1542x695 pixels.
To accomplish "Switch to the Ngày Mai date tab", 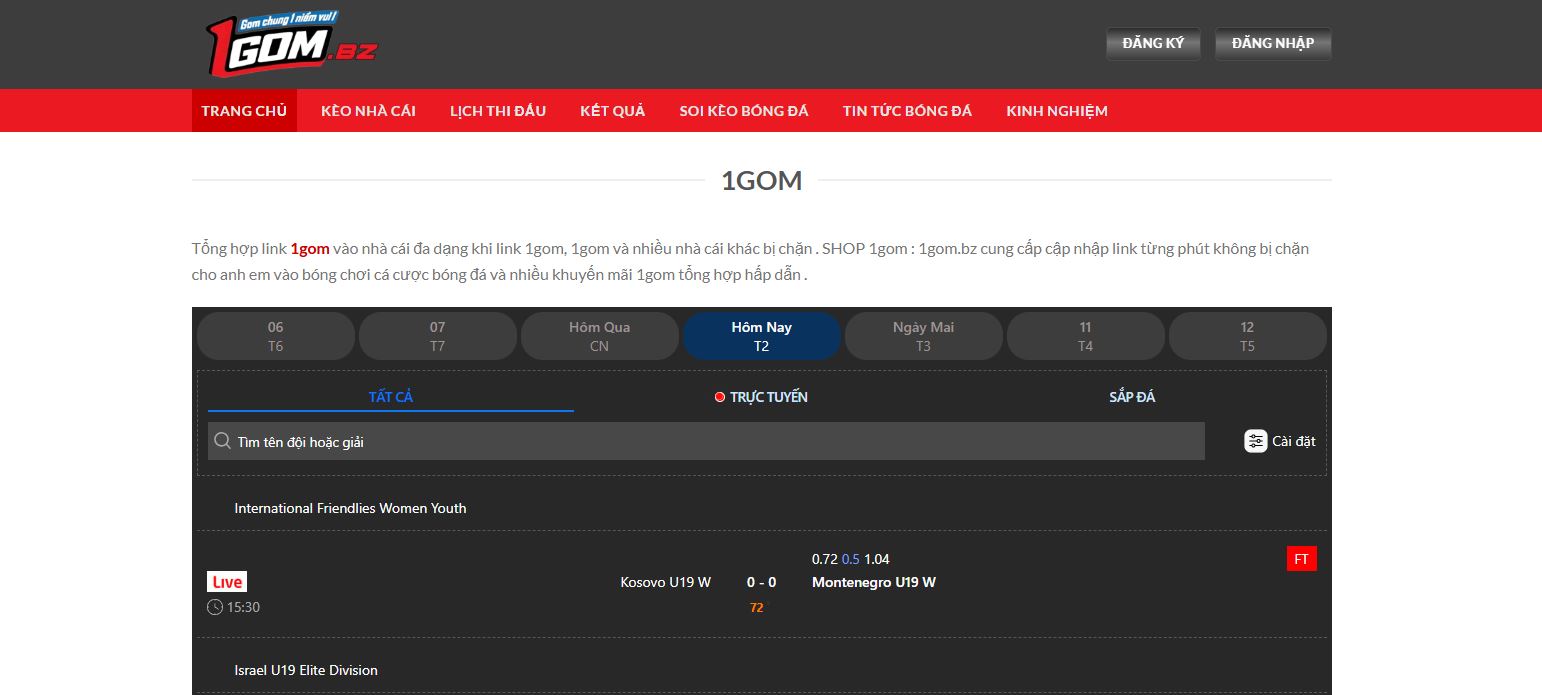I will pos(923,336).
